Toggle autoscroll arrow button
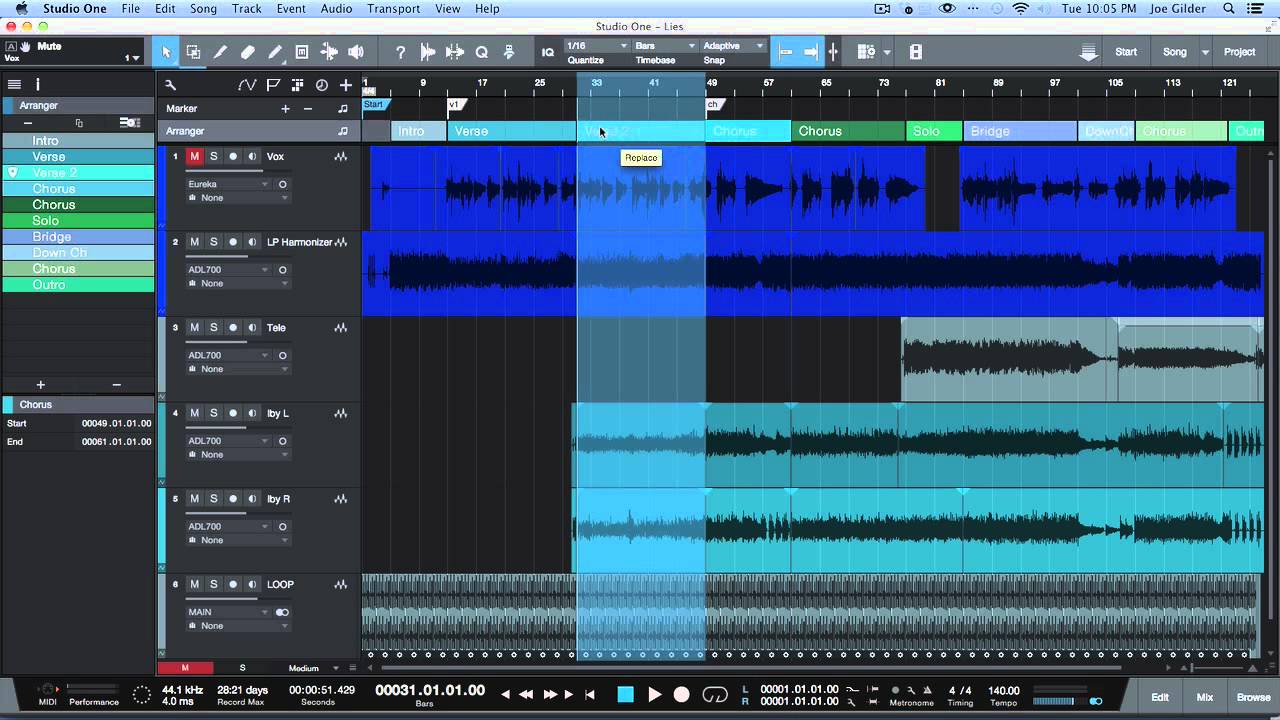Image resolution: width=1280 pixels, height=720 pixels. tap(810, 52)
